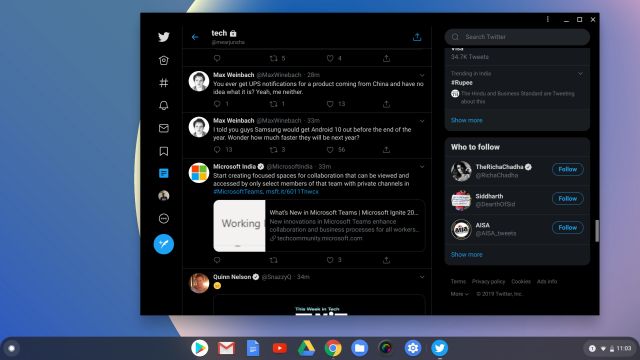Viewport: 640px width, 360px height.
Task: Open Messages envelope in sidebar
Action: pyautogui.click(x=164, y=128)
